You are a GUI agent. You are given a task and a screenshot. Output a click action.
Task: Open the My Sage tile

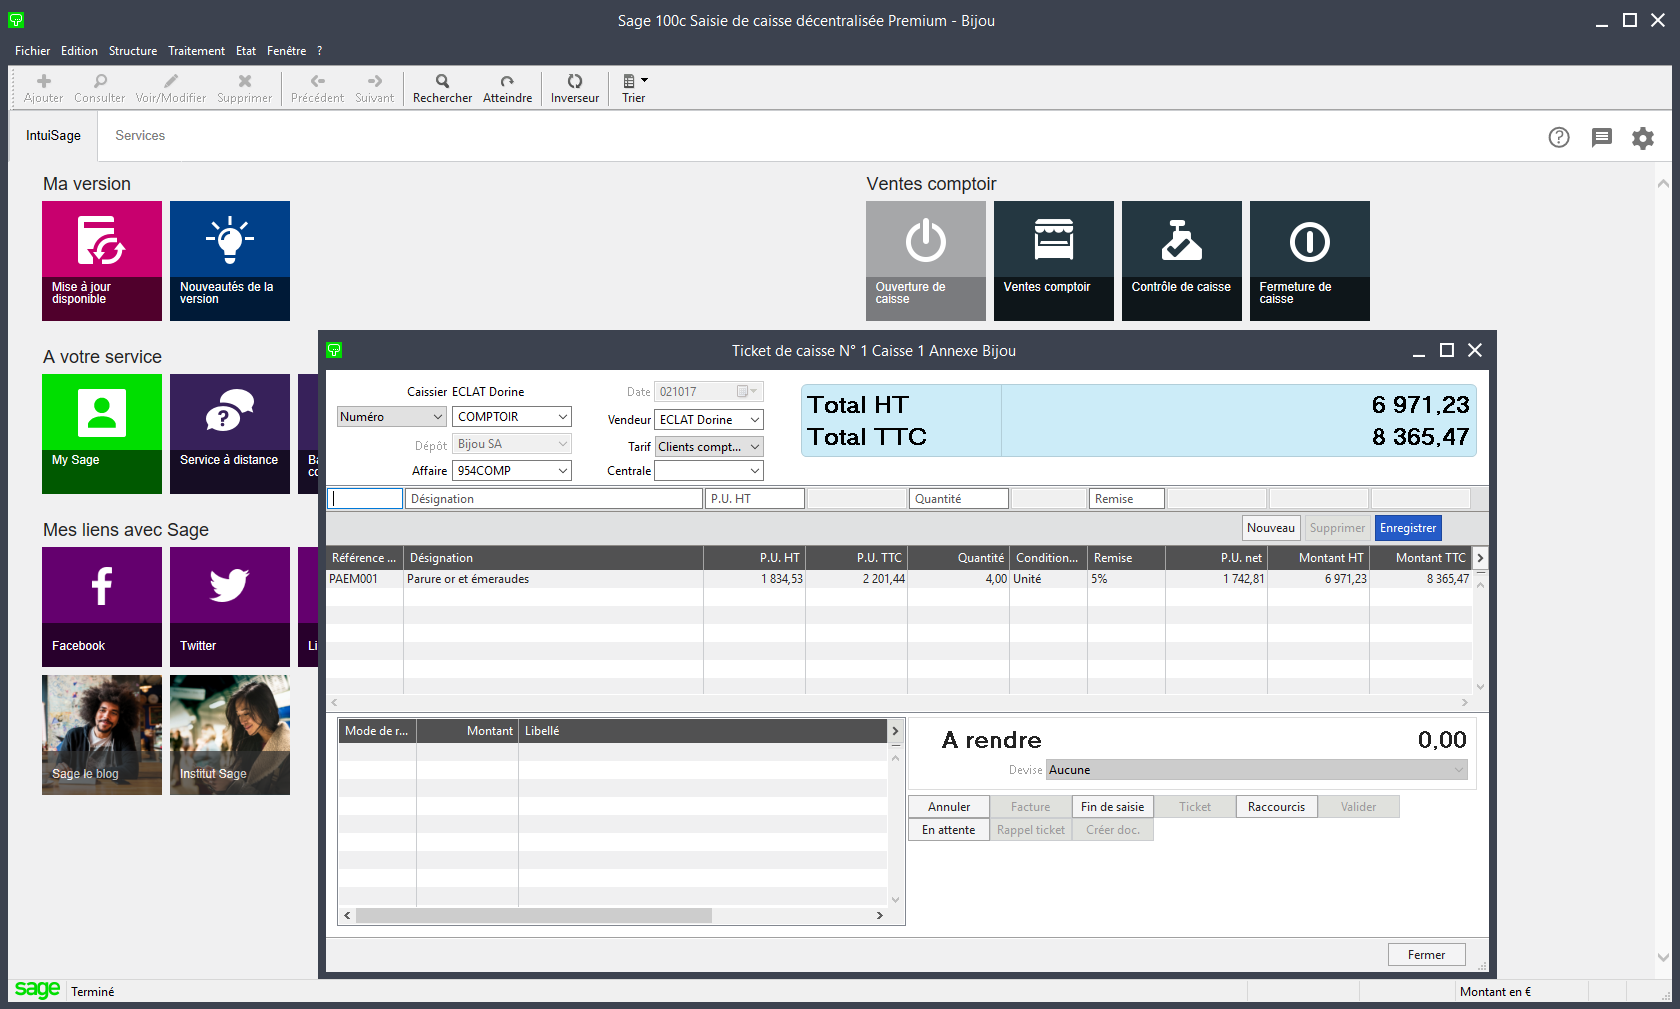102,434
